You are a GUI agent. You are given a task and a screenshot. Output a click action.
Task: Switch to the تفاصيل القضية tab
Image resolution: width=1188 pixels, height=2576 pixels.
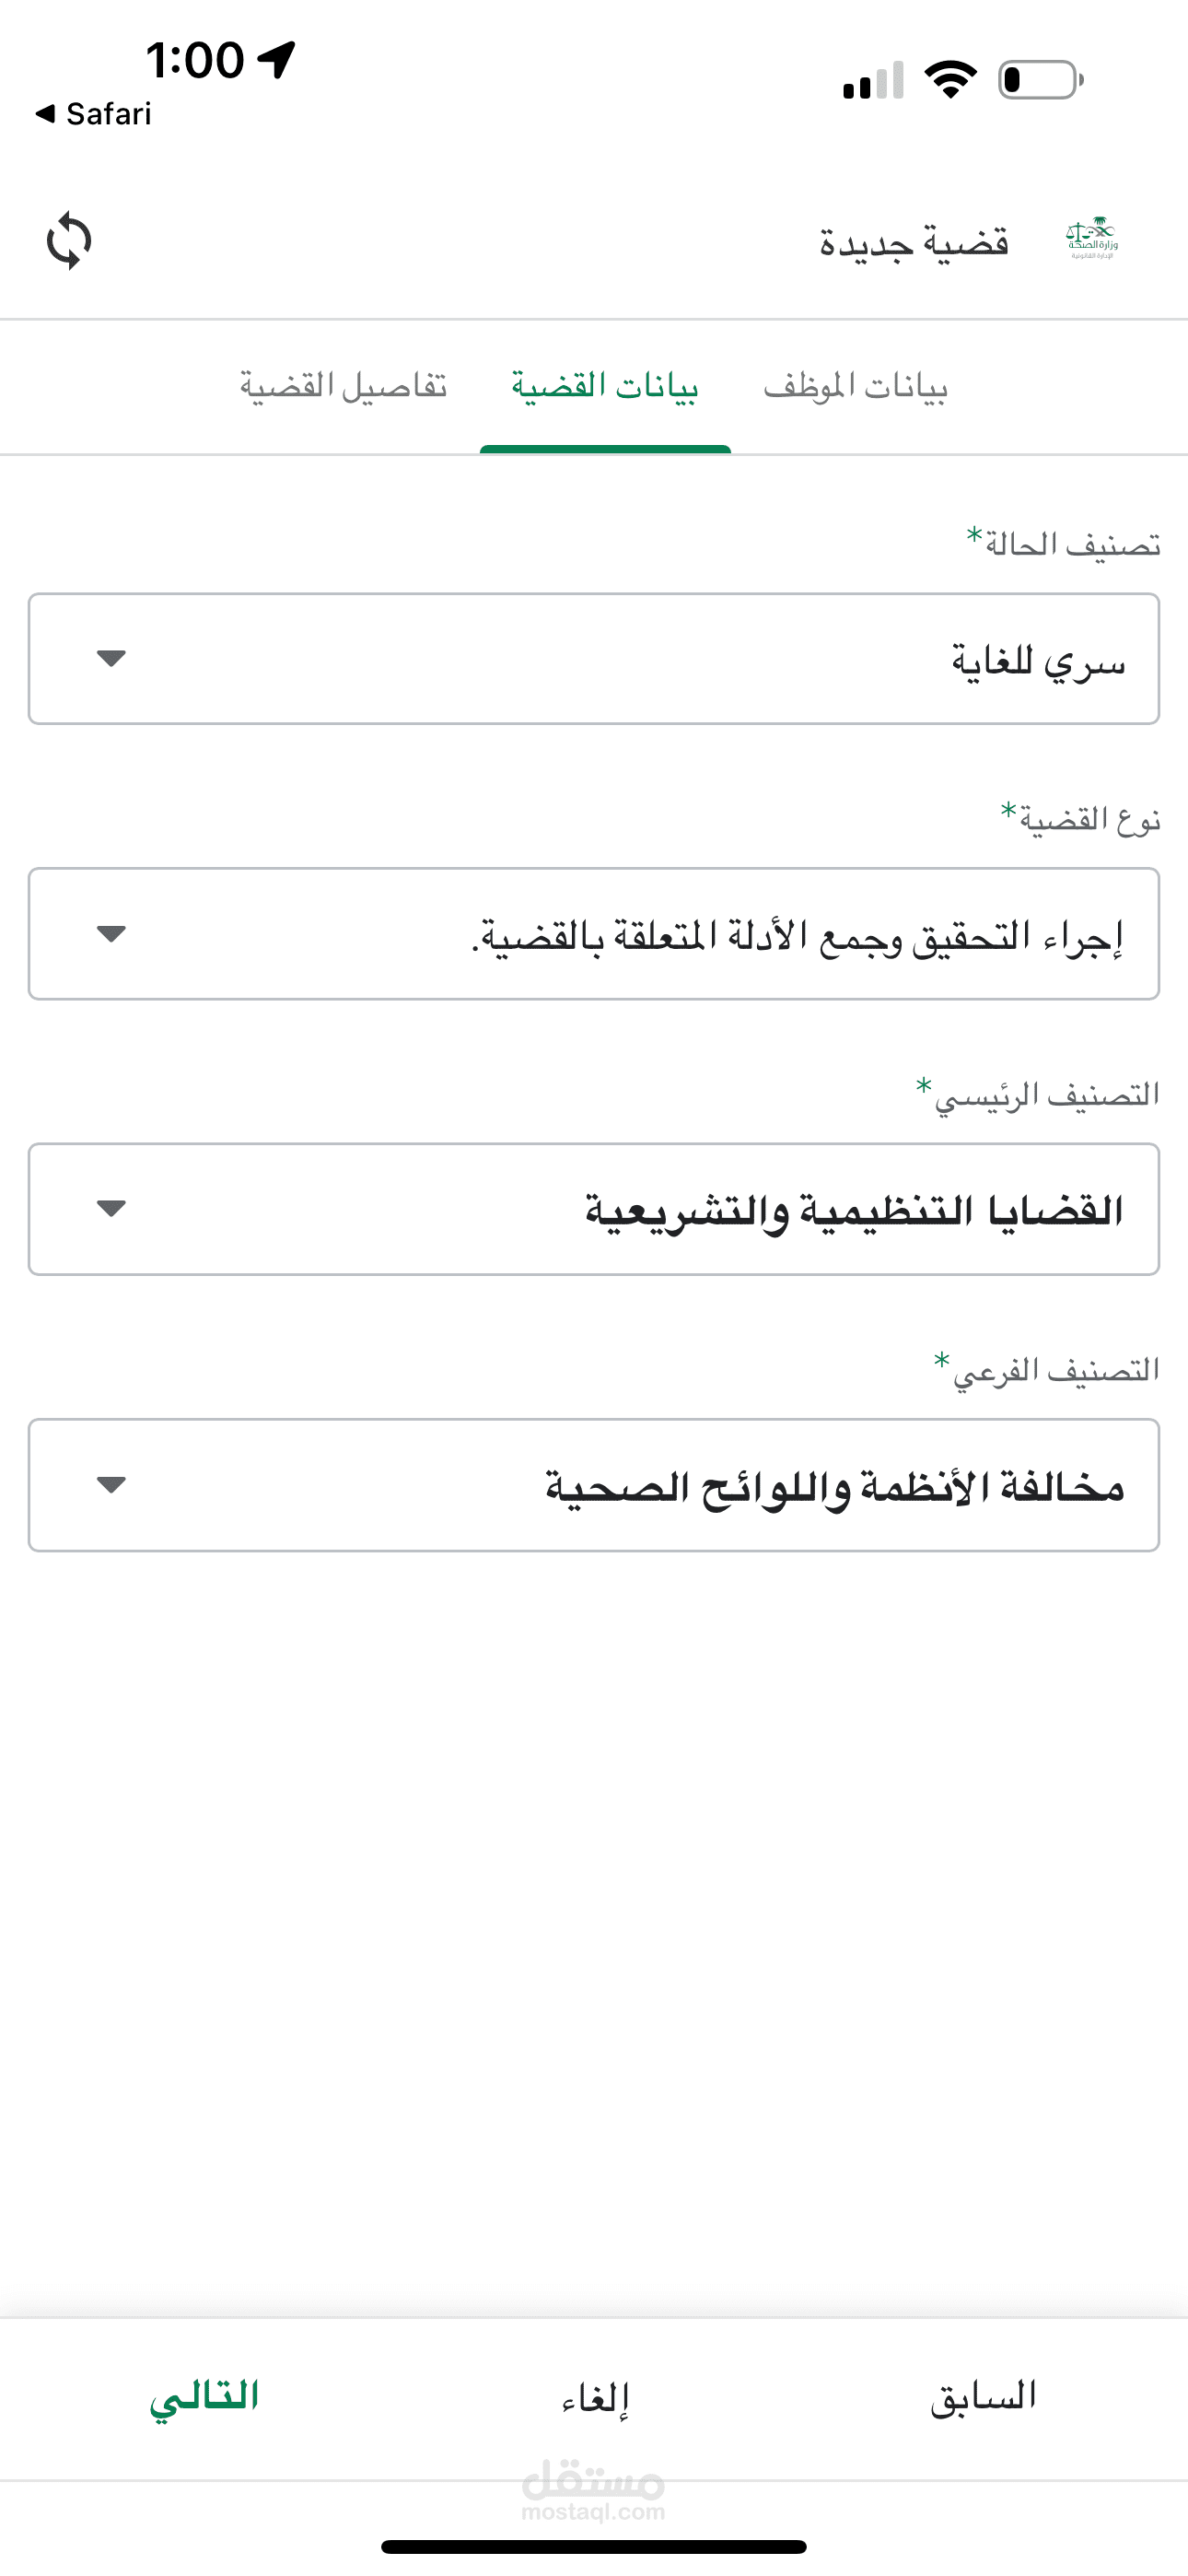click(x=343, y=386)
